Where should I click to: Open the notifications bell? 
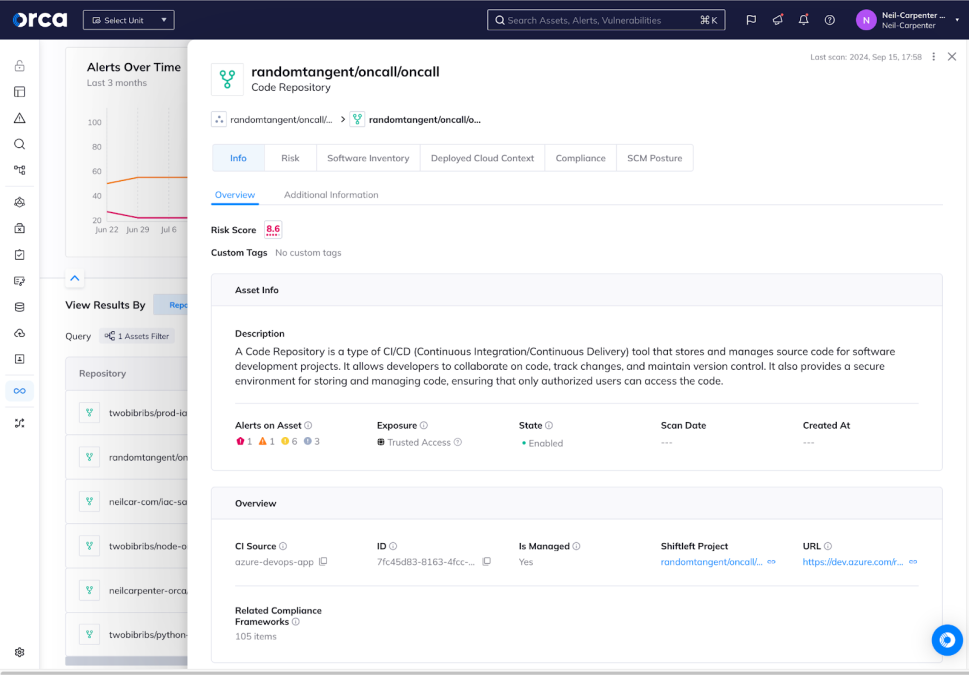[x=803, y=20]
